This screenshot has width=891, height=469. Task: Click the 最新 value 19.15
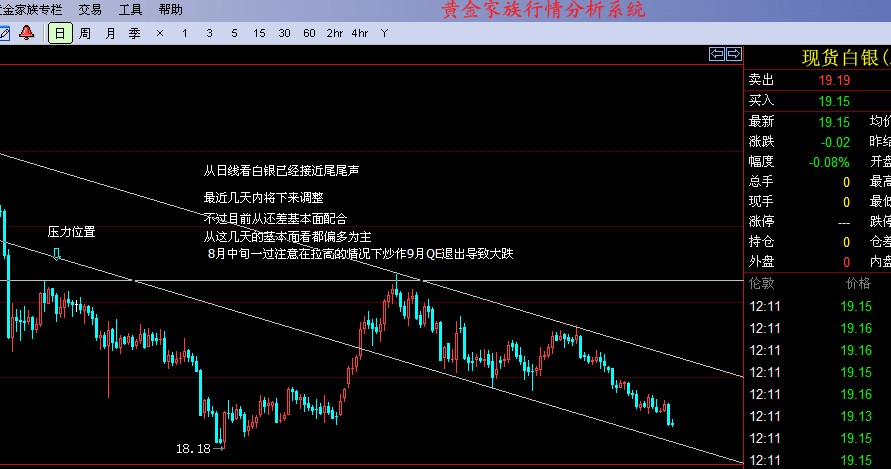[x=834, y=122]
